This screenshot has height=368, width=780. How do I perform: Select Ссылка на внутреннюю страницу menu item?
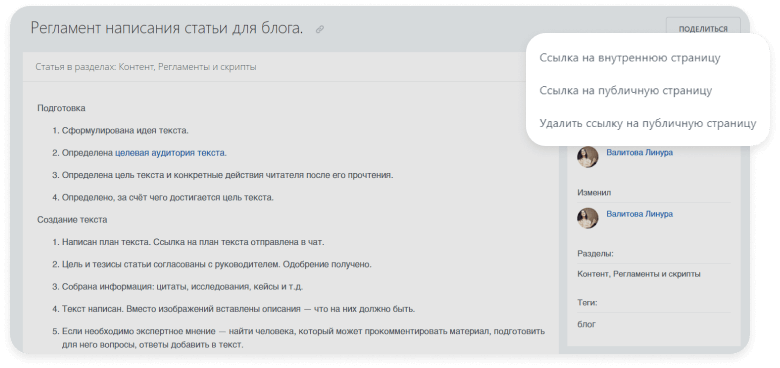click(630, 58)
